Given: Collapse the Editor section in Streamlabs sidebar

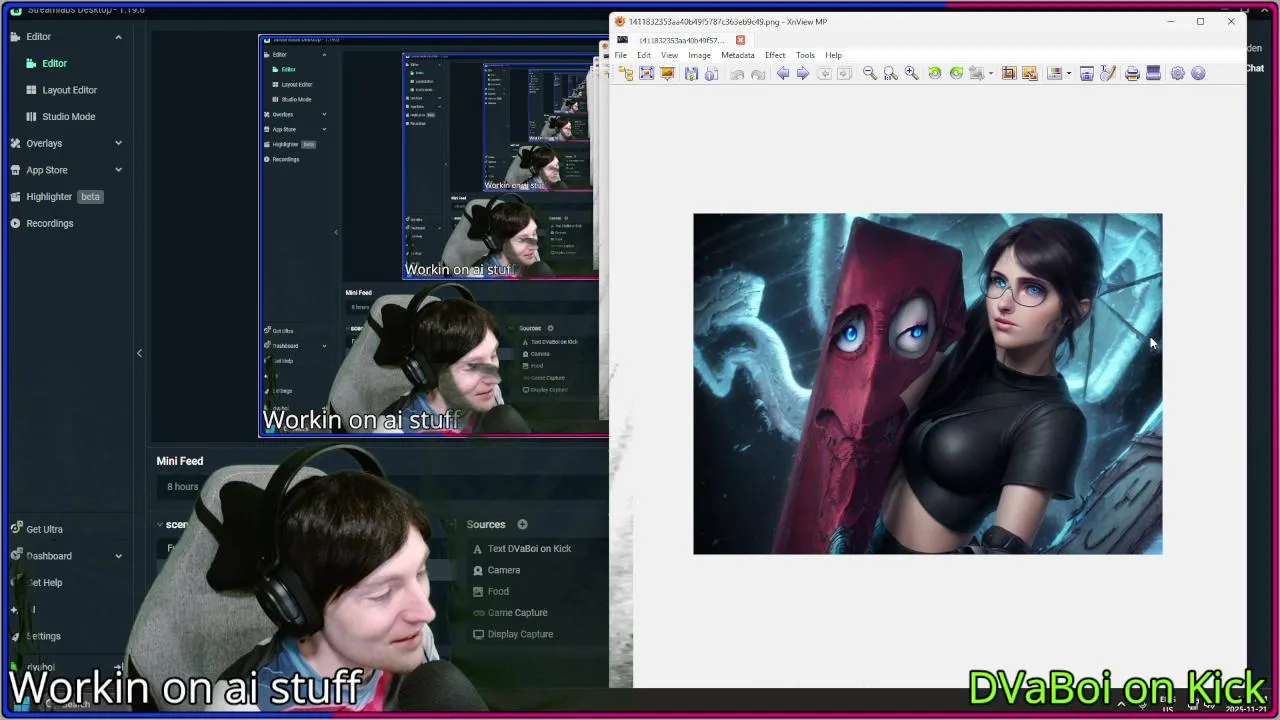Looking at the screenshot, I should click(118, 37).
